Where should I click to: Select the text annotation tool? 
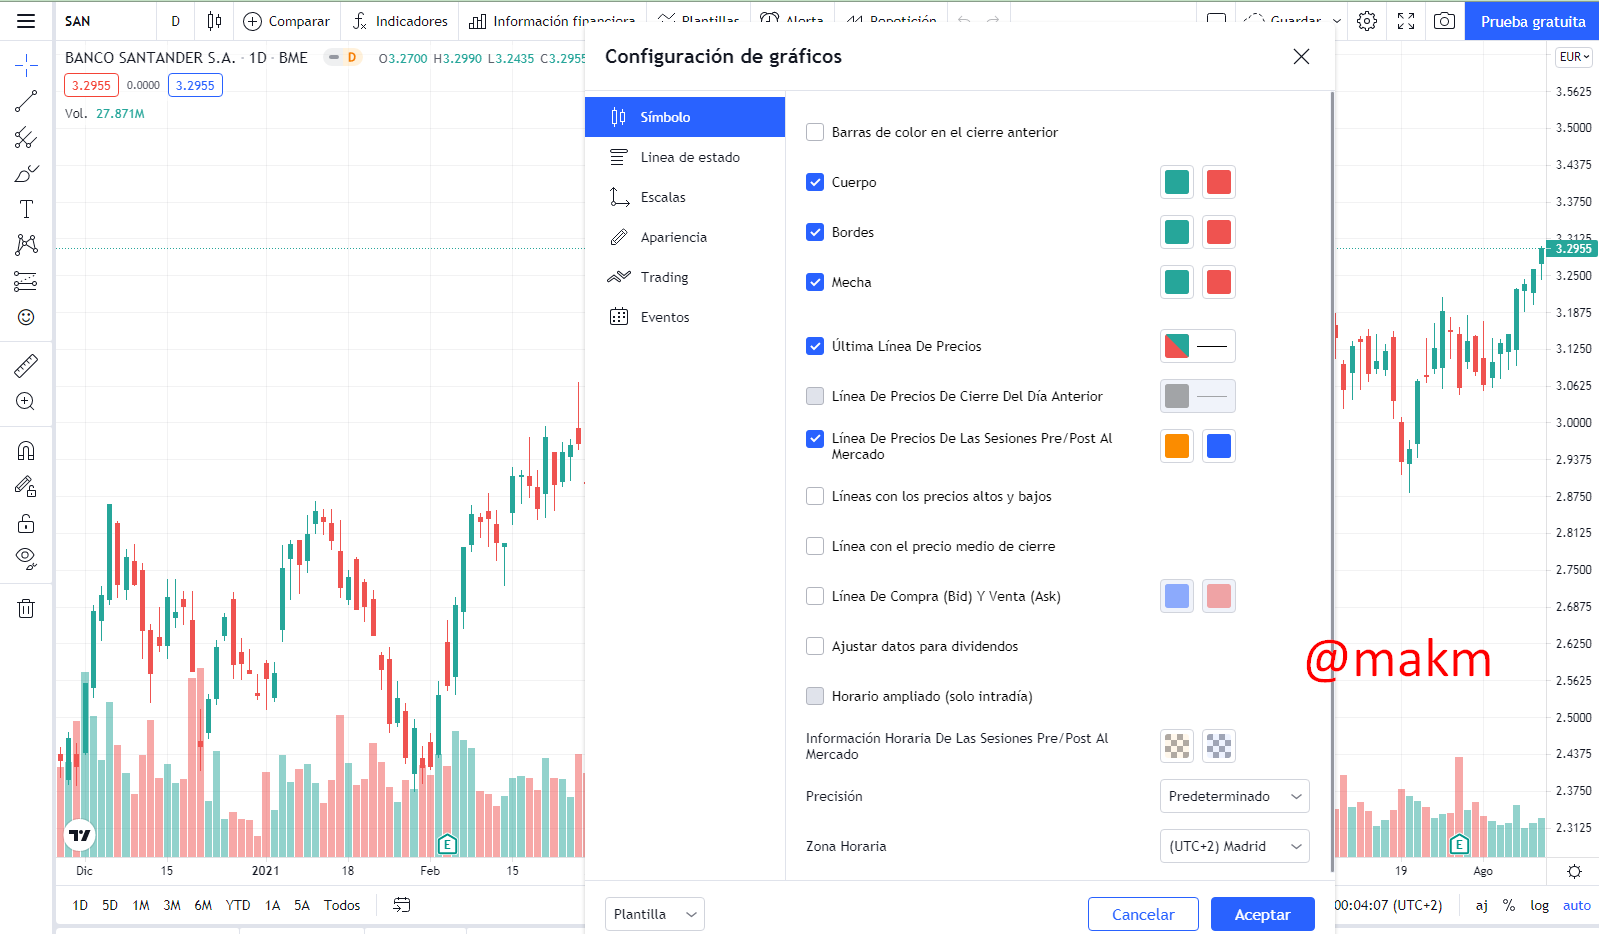point(26,209)
